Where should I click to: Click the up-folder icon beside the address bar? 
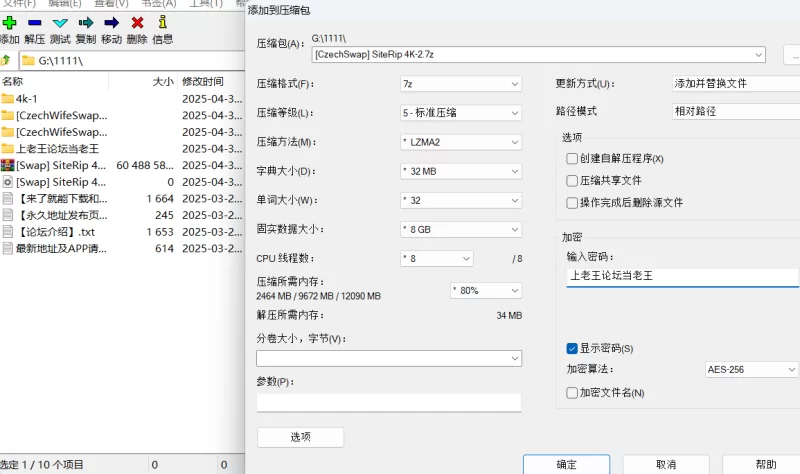(x=6, y=61)
